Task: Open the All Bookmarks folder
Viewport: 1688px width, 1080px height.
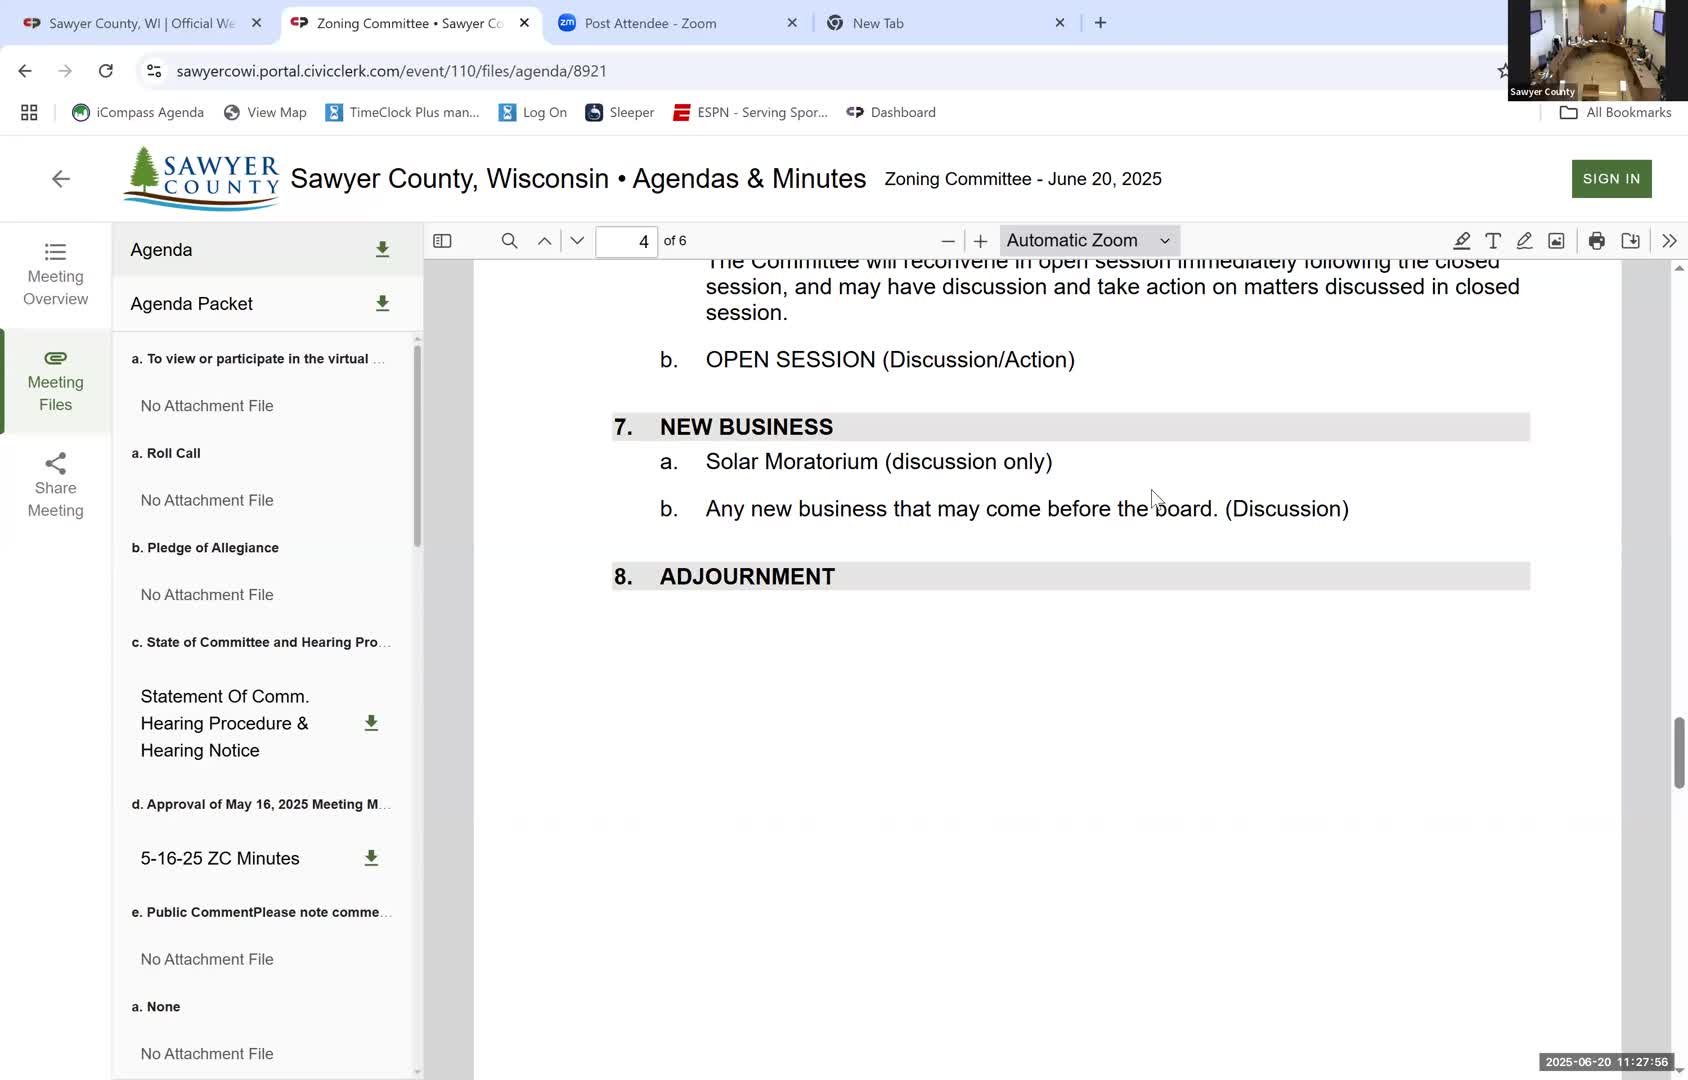Action: [x=1616, y=113]
